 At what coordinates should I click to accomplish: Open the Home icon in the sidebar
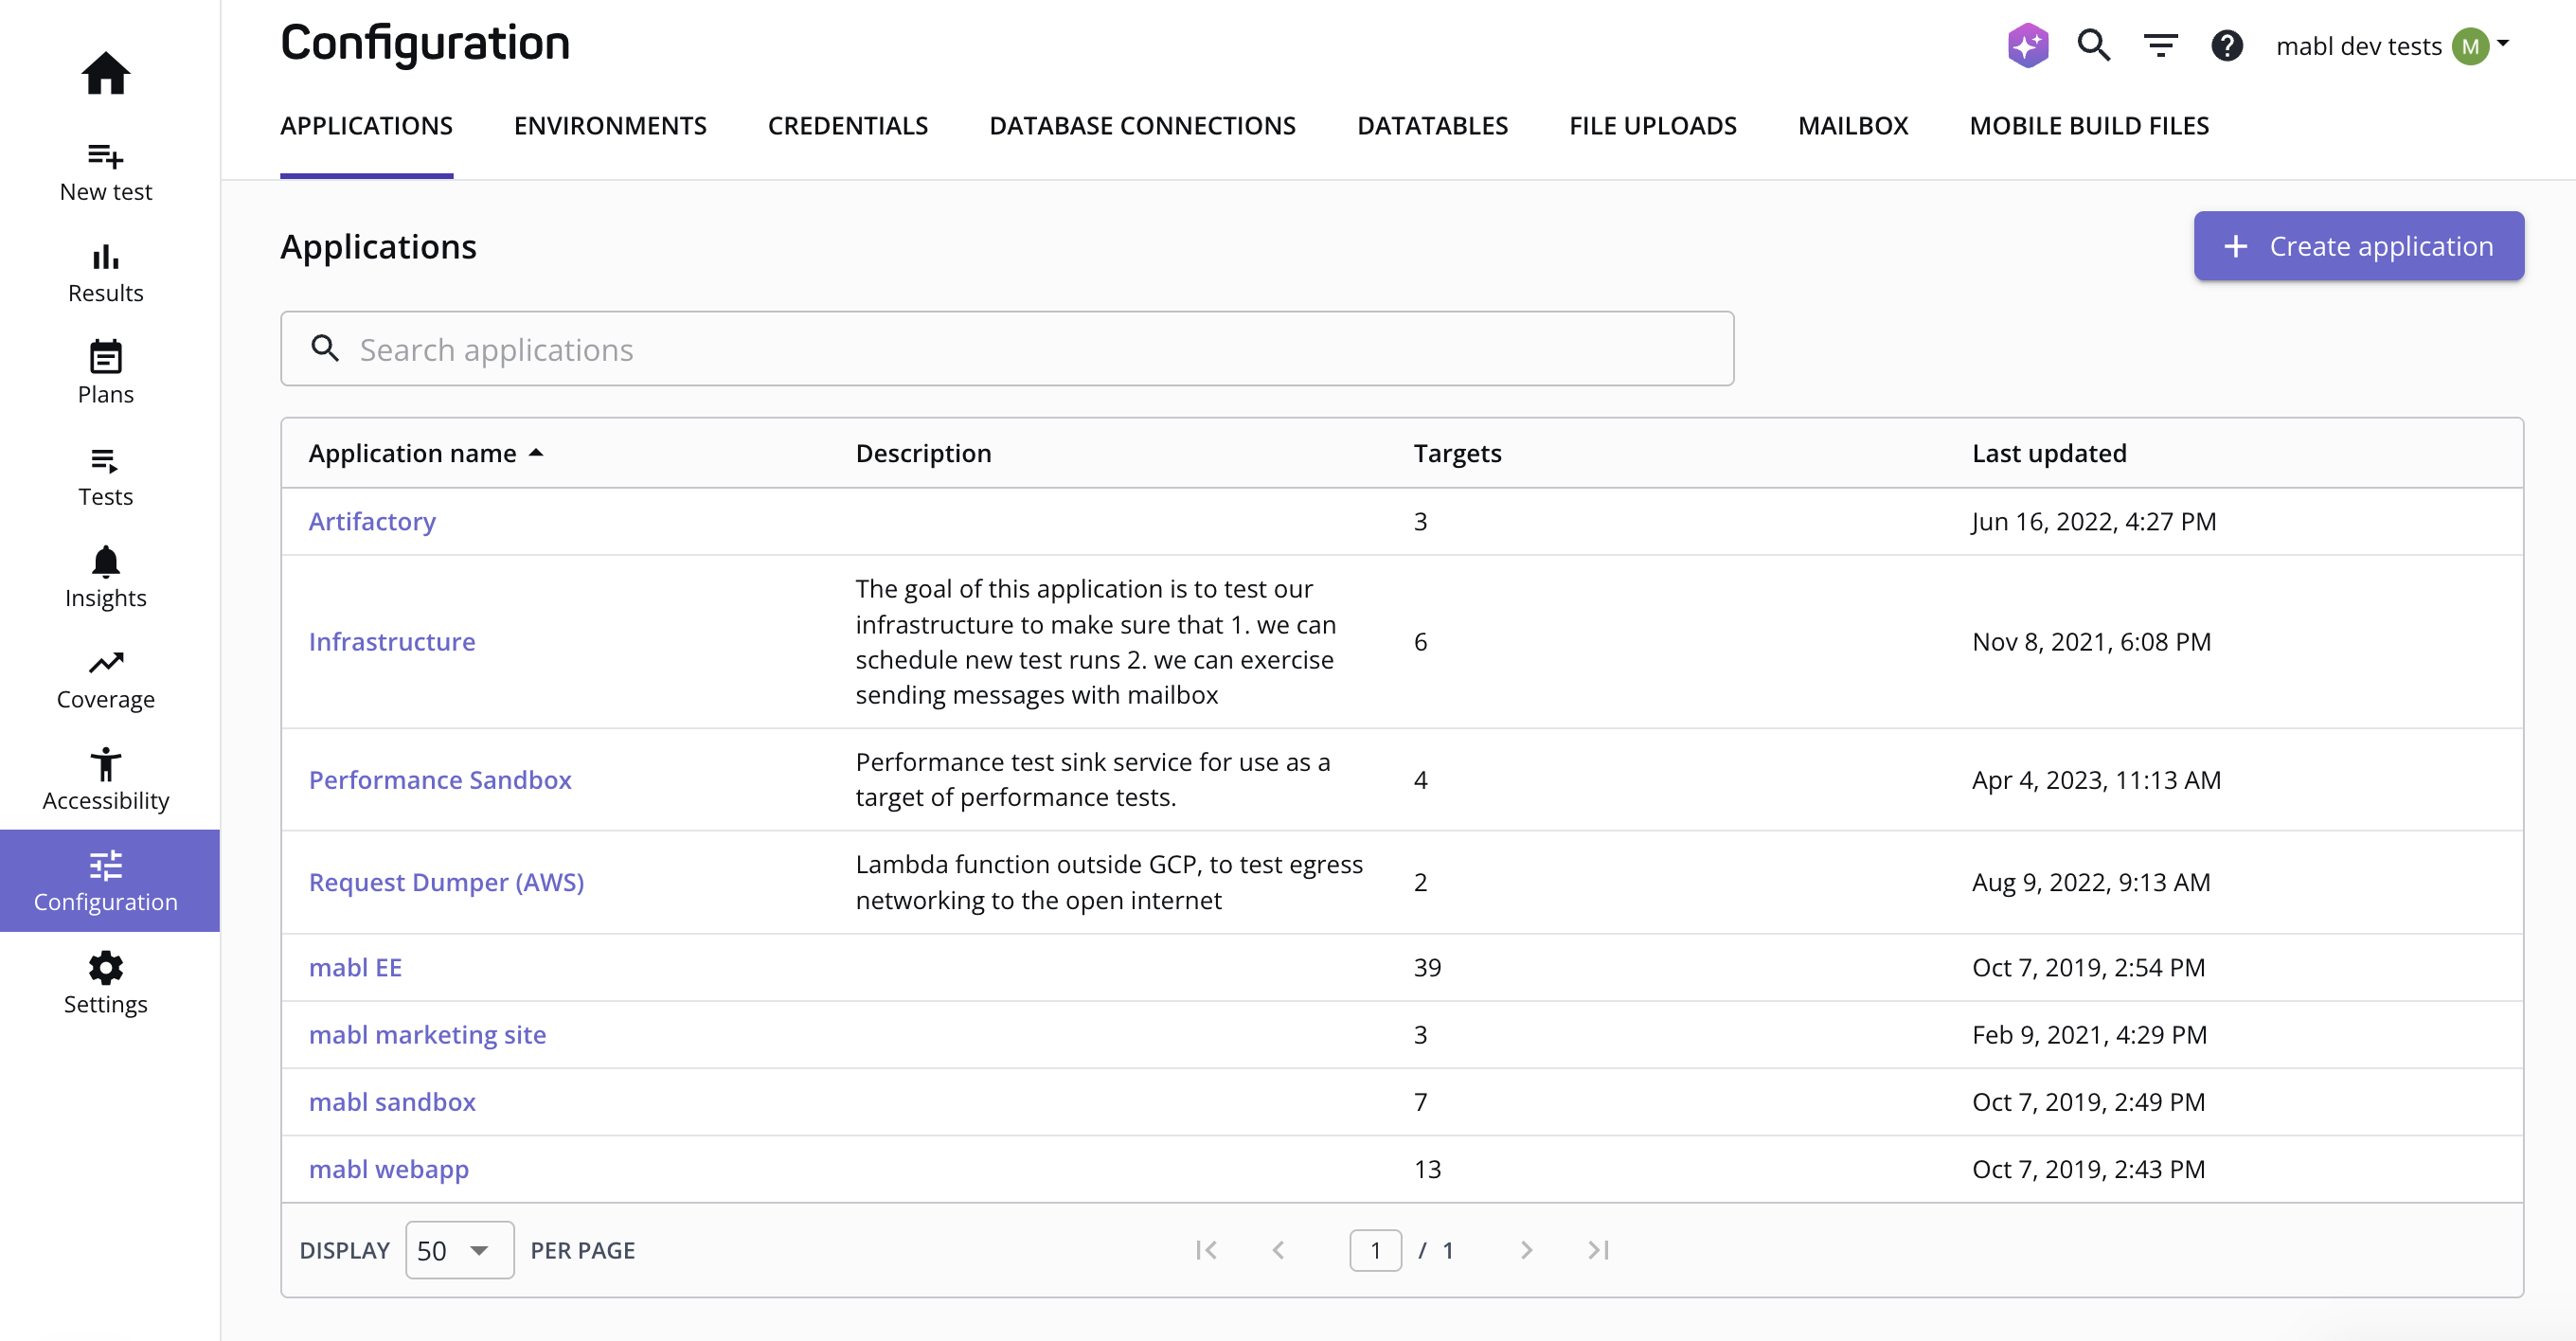coord(105,73)
